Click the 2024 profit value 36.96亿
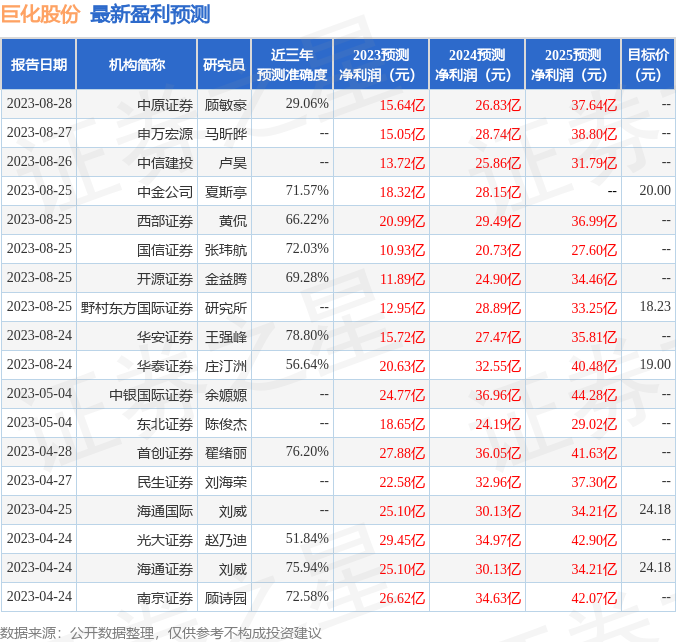This screenshot has height=642, width=676. [498, 395]
